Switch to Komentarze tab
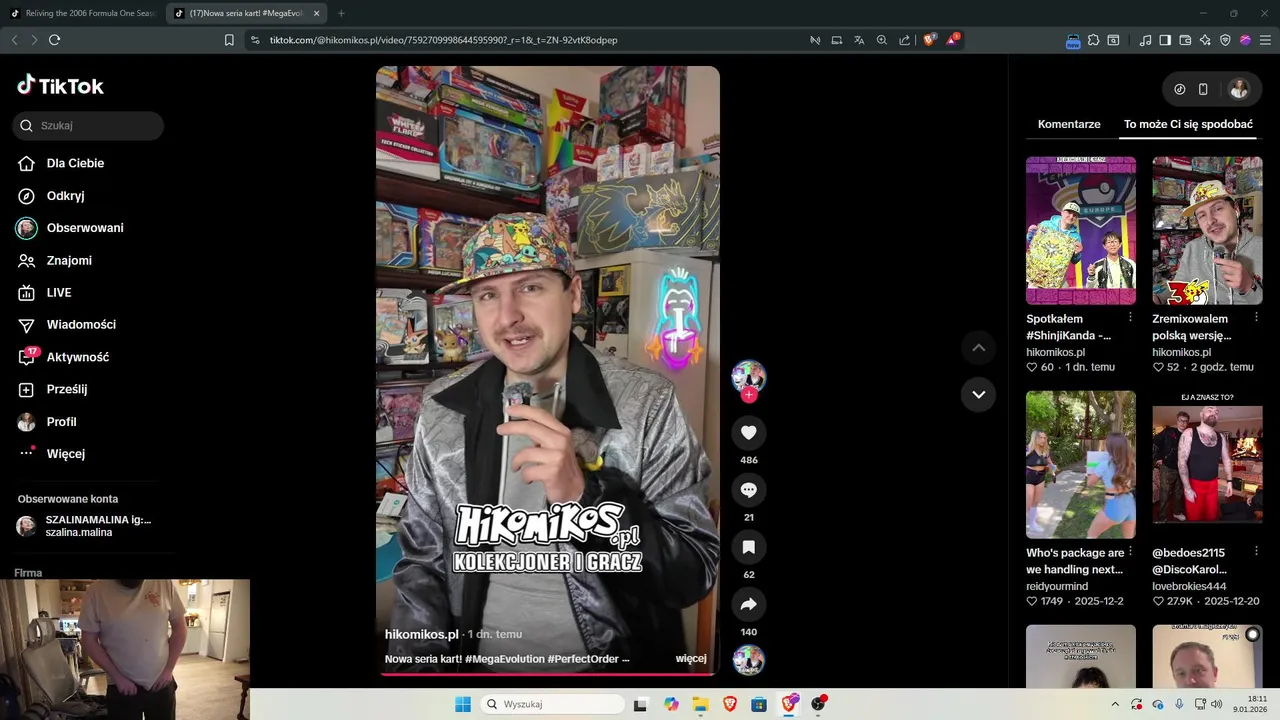This screenshot has height=720, width=1280. (1069, 125)
